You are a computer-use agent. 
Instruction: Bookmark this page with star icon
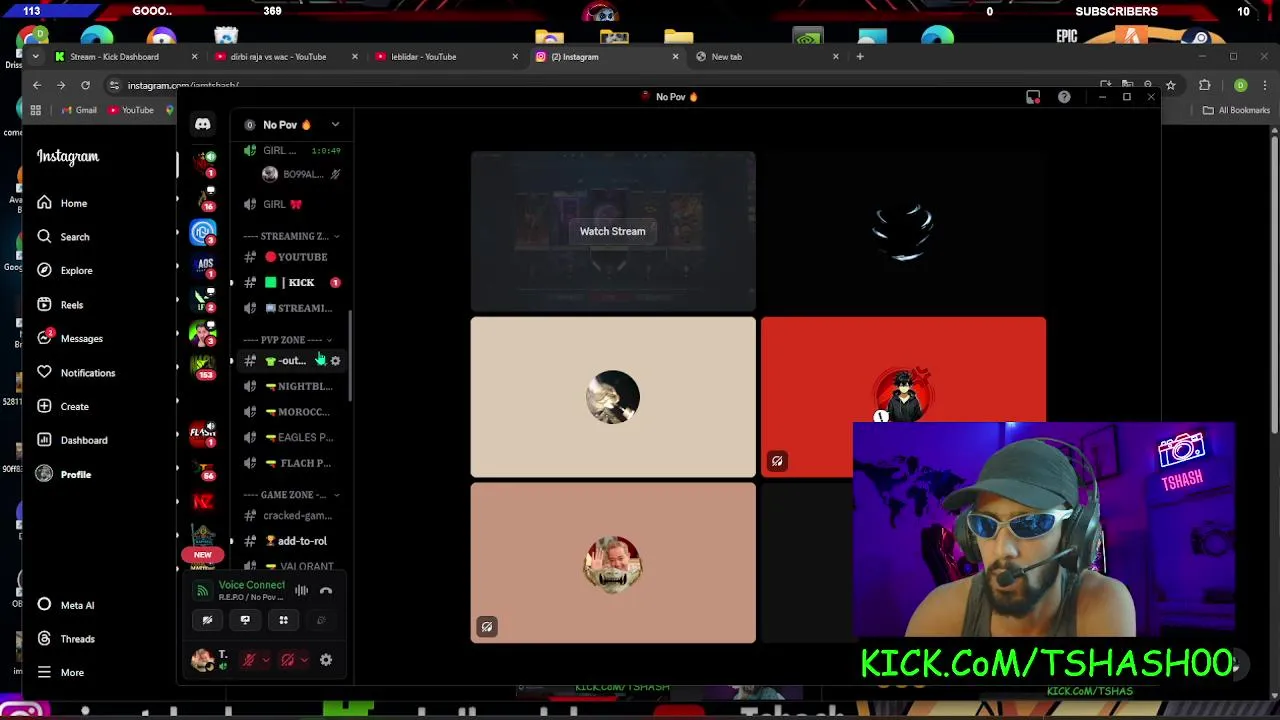1170,85
